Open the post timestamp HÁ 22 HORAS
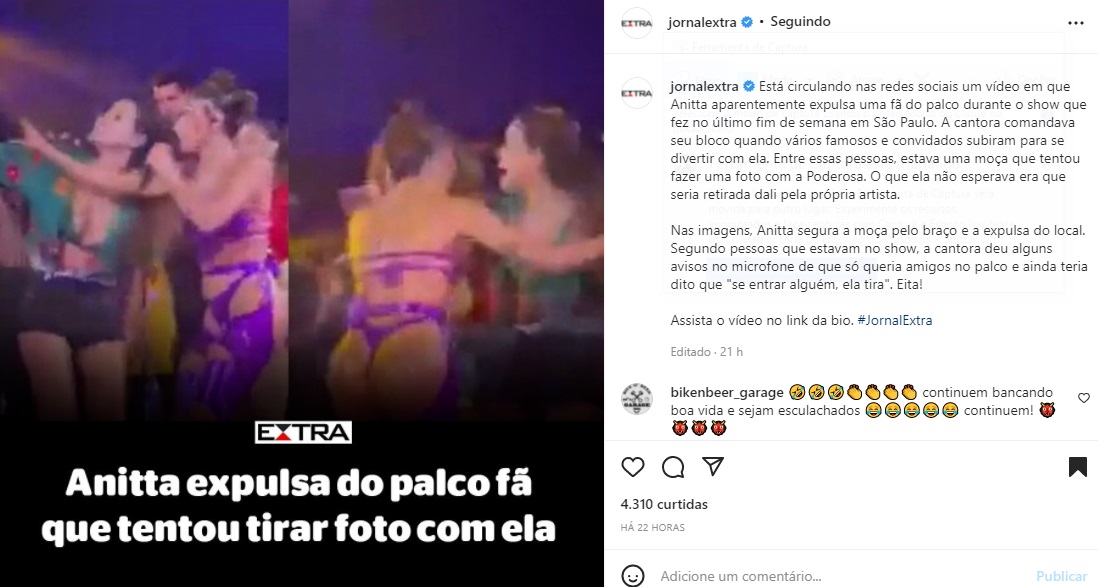The image size is (1098, 587). coord(653,527)
